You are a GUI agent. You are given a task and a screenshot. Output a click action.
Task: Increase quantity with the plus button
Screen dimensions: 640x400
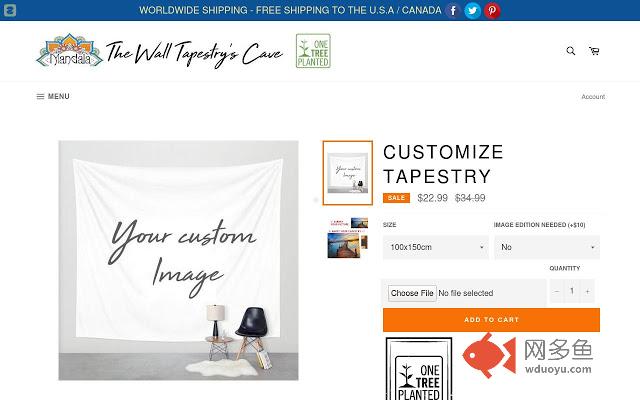pyautogui.click(x=587, y=291)
